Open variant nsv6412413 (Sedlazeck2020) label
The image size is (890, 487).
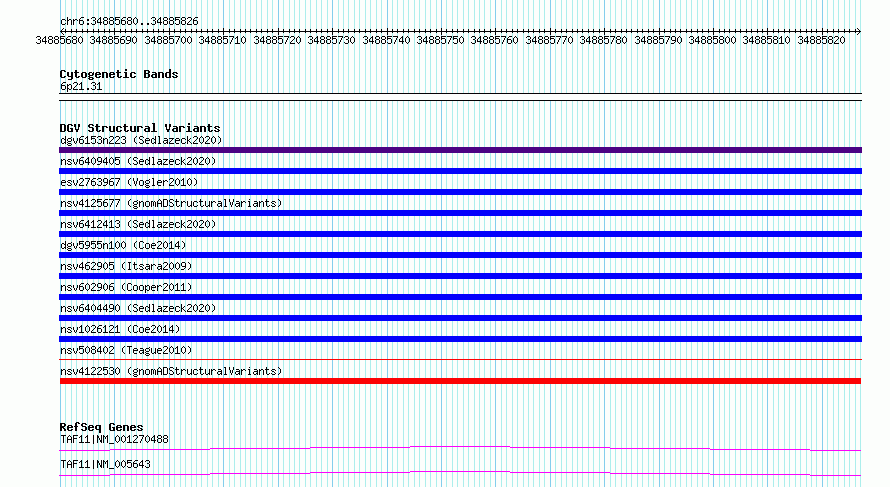point(138,224)
